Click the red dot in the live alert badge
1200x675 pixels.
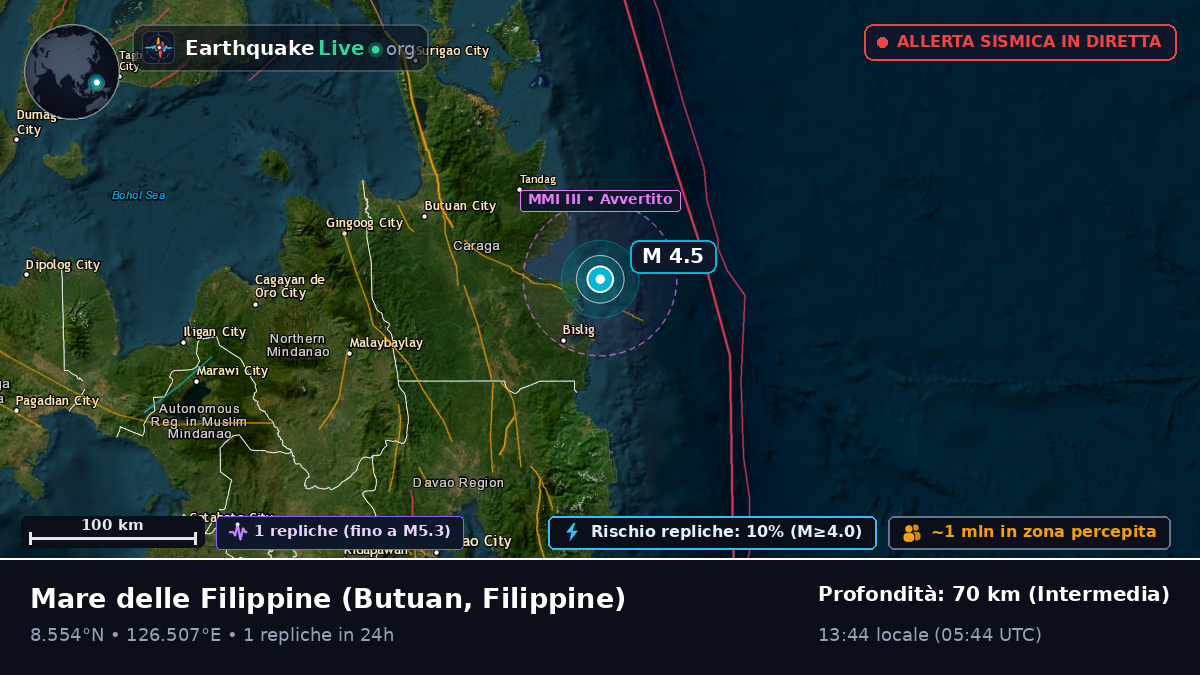(x=882, y=42)
